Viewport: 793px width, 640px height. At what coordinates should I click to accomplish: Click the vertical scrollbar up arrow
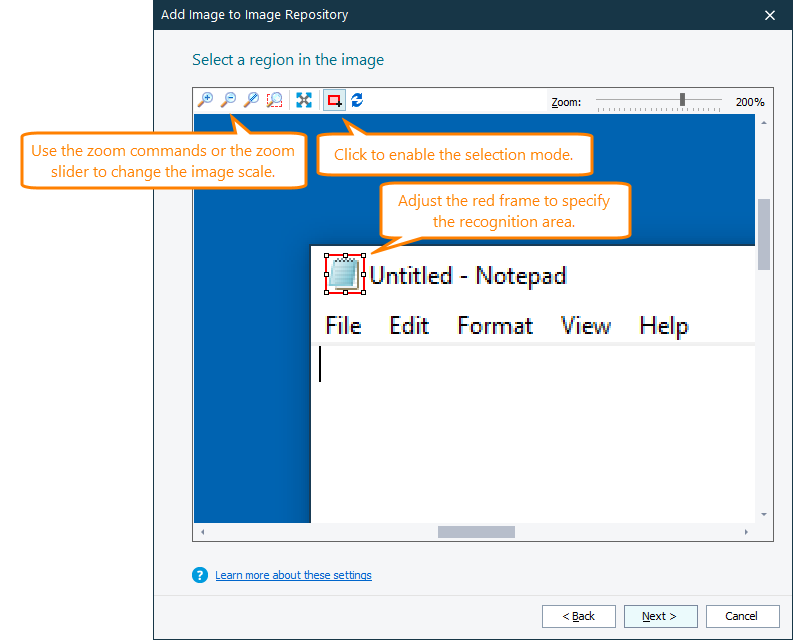(764, 123)
